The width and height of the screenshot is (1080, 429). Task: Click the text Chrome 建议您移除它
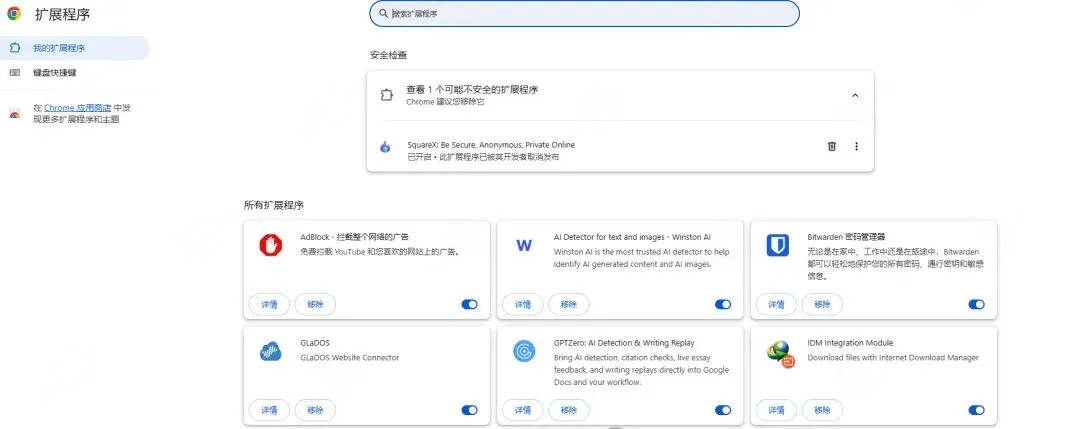(446, 102)
